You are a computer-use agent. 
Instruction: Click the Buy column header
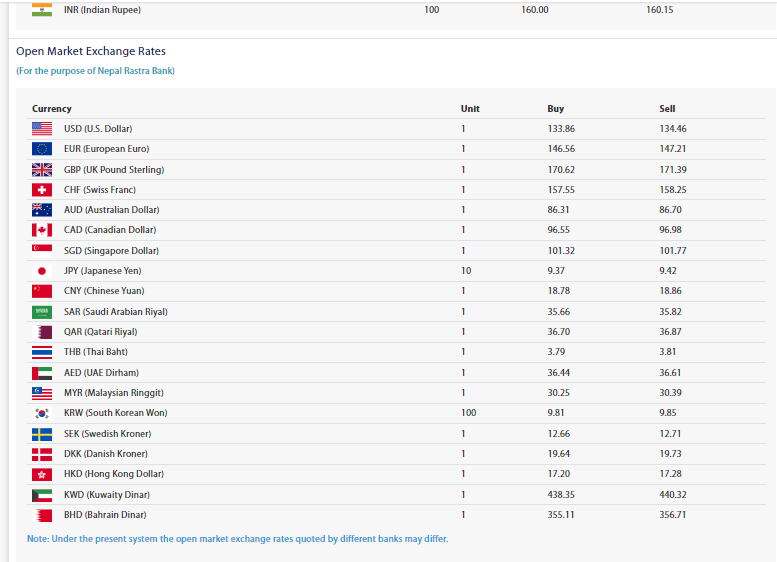555,108
